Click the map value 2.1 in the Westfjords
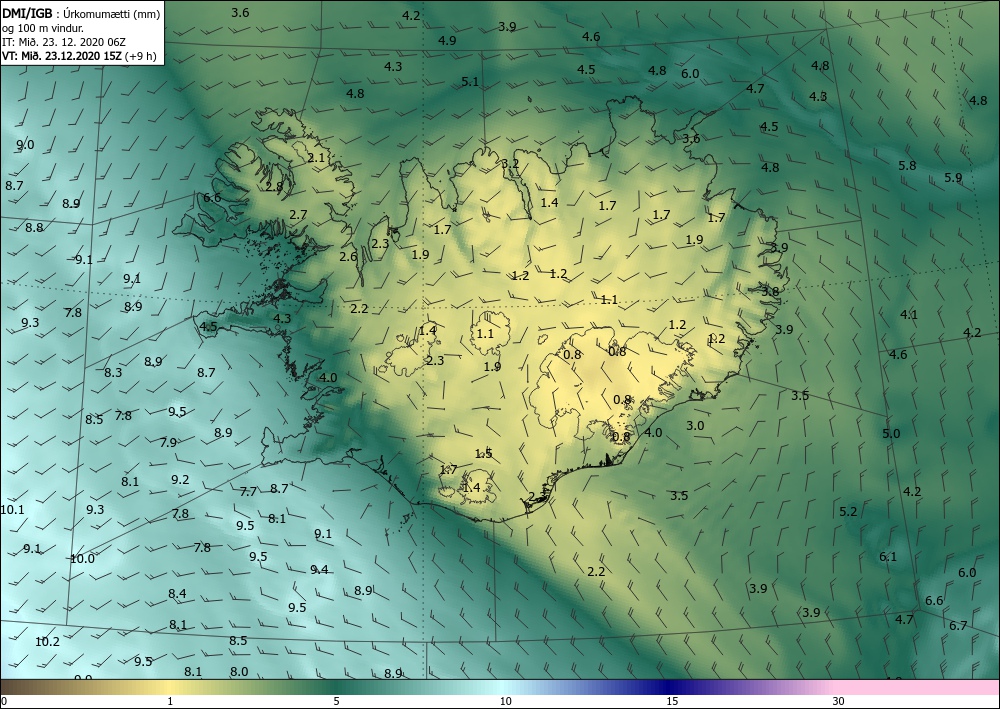The width and height of the screenshot is (1000, 709). [316, 157]
